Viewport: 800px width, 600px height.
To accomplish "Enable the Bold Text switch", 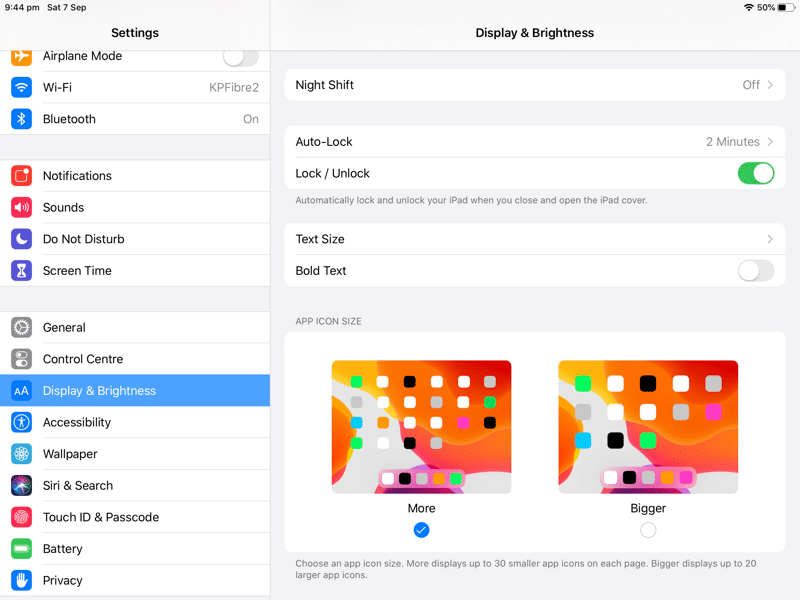I will tap(756, 270).
